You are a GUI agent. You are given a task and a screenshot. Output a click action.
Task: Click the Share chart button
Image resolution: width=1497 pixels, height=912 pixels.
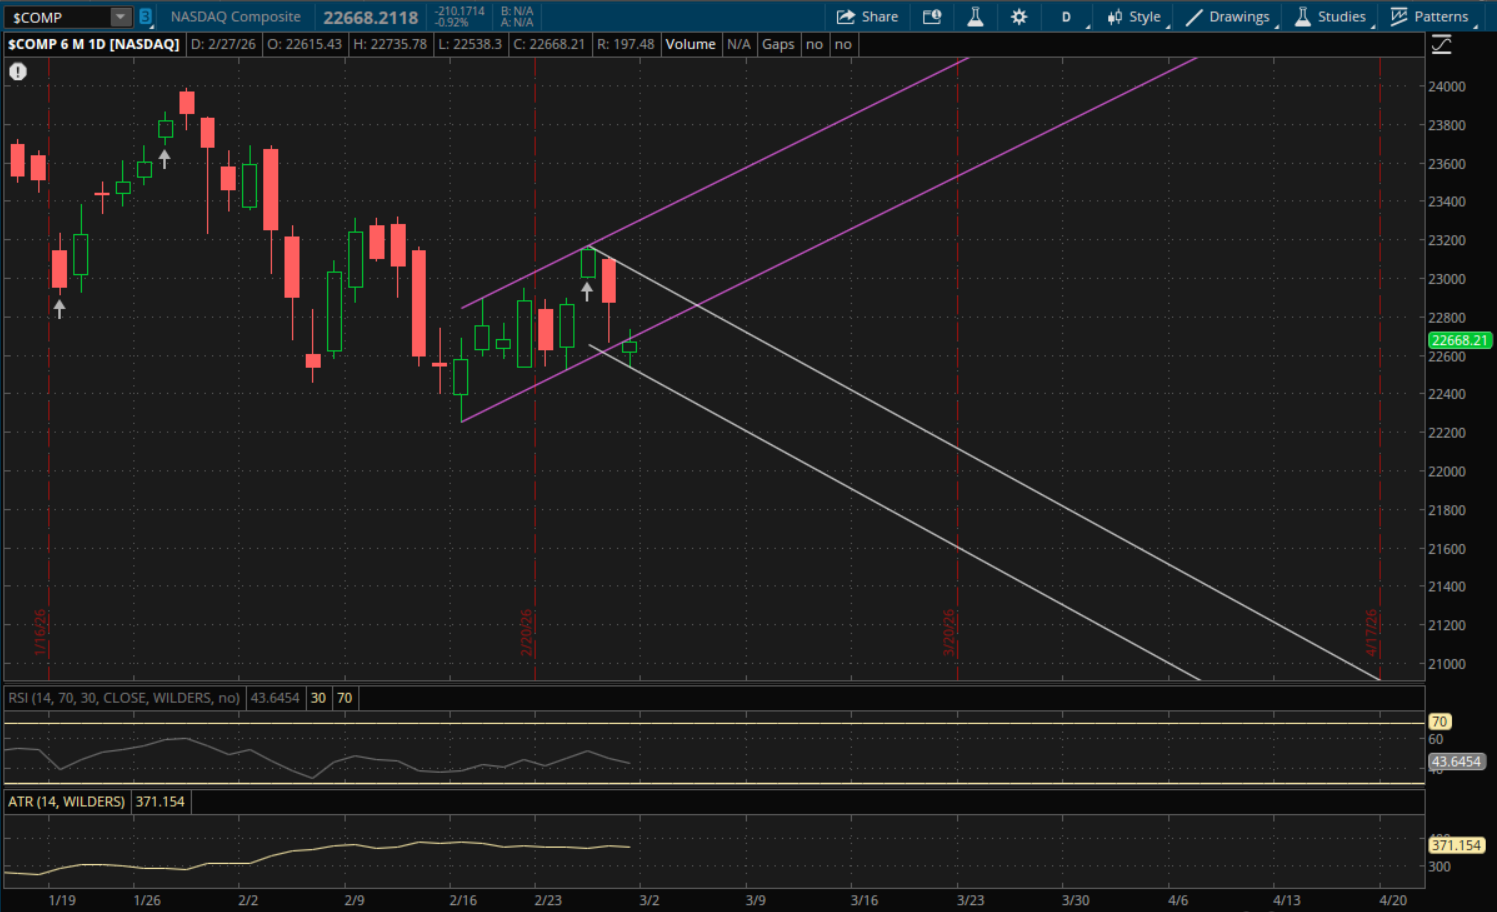point(867,17)
